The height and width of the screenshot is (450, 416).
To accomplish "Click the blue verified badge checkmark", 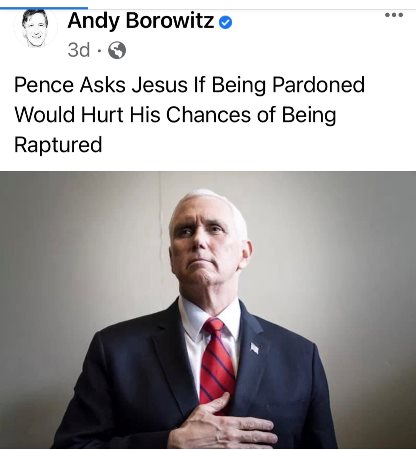I will click(x=226, y=23).
